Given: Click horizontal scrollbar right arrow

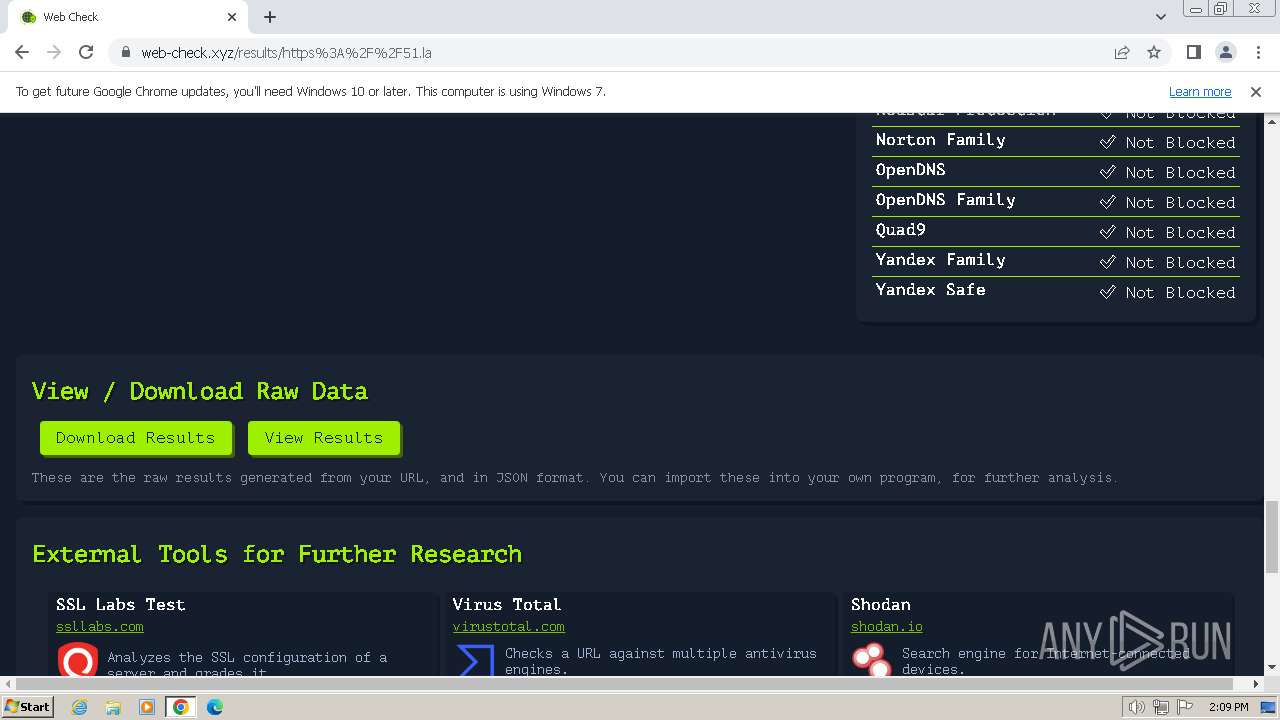Looking at the screenshot, I should (x=1256, y=684).
